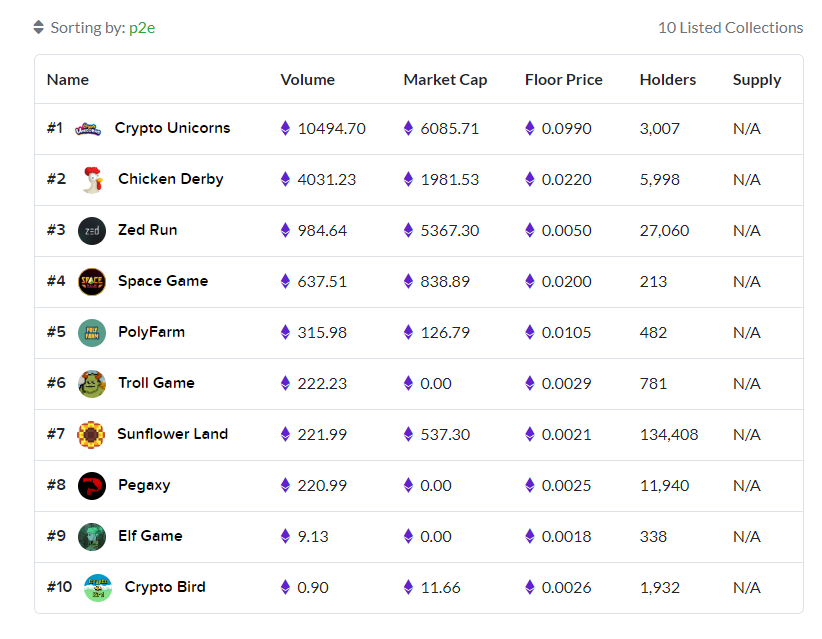The width and height of the screenshot is (822, 639).
Task: Click the Zed Run logo icon
Action: (92, 231)
